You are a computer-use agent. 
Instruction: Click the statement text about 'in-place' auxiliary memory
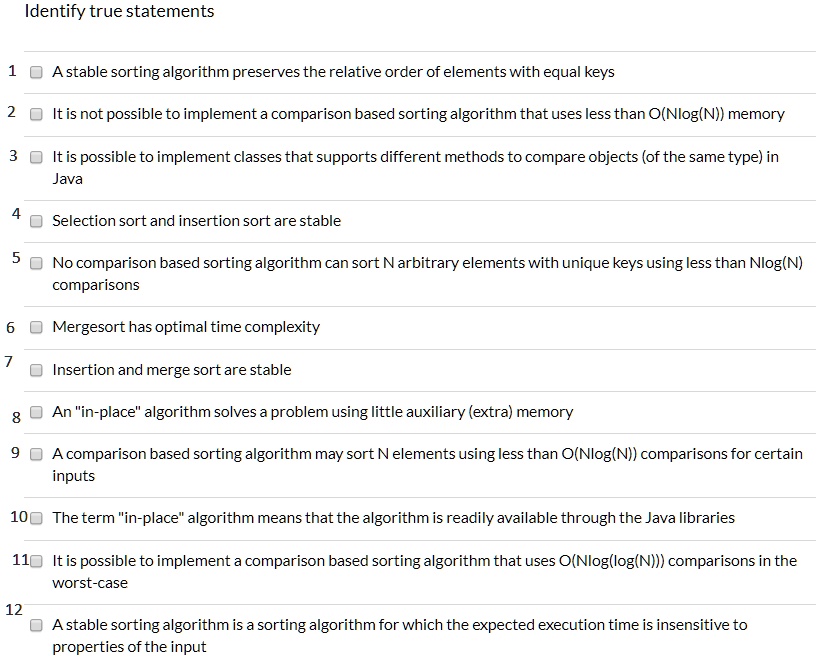[x=313, y=412]
